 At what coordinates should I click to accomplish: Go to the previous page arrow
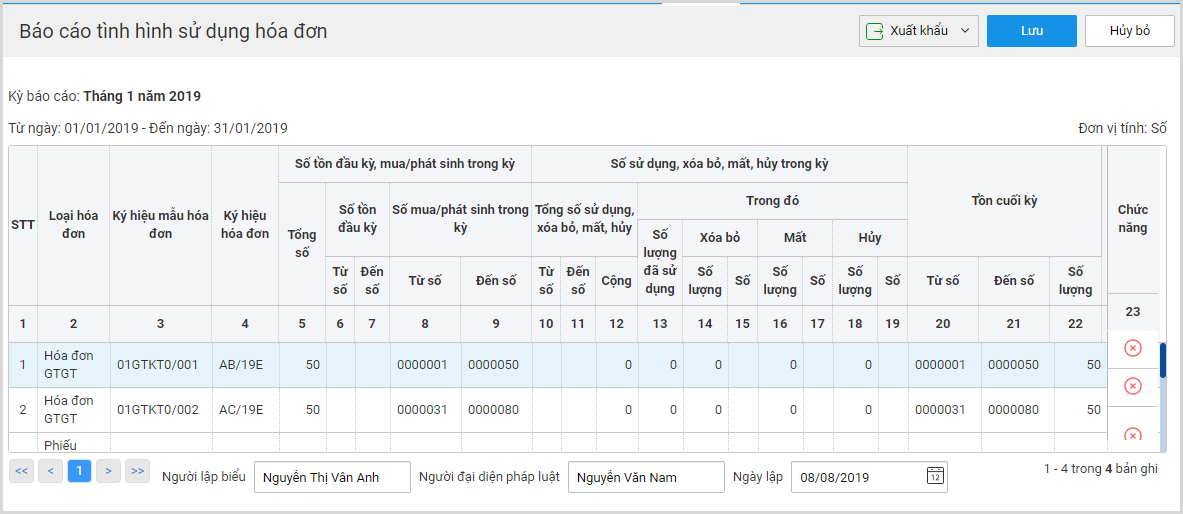51,471
